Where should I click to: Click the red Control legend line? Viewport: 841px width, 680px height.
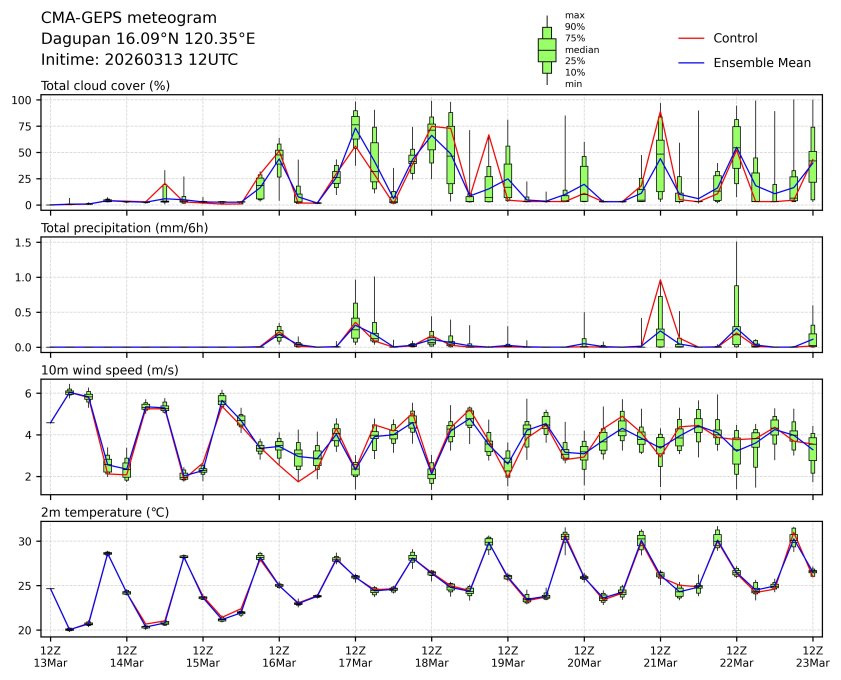pyautogui.click(x=691, y=38)
